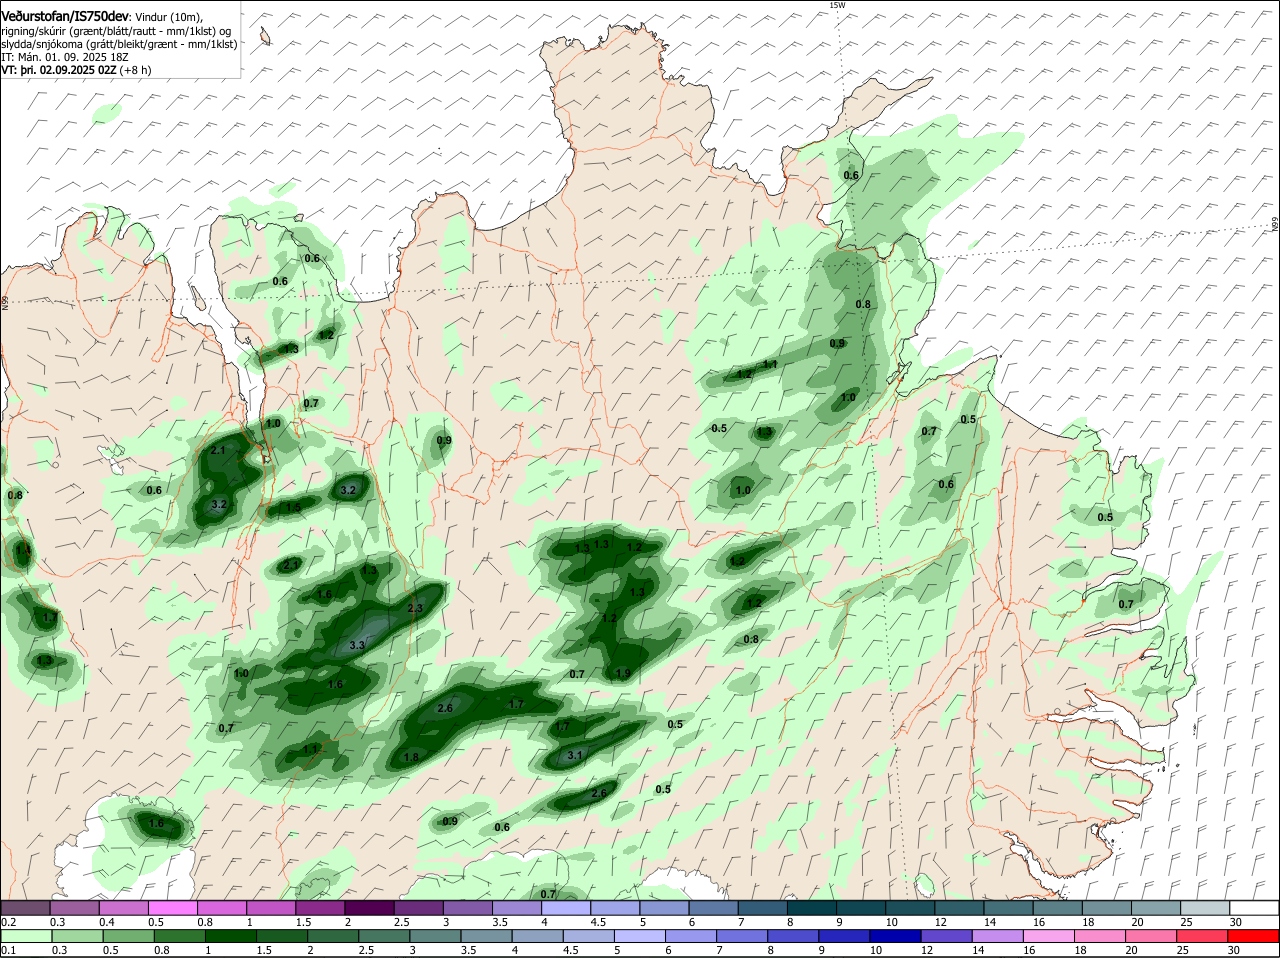Viewport: 1280px width, 958px height.
Task: Click the 1.5 precipitation value on the map
Action: 293,508
